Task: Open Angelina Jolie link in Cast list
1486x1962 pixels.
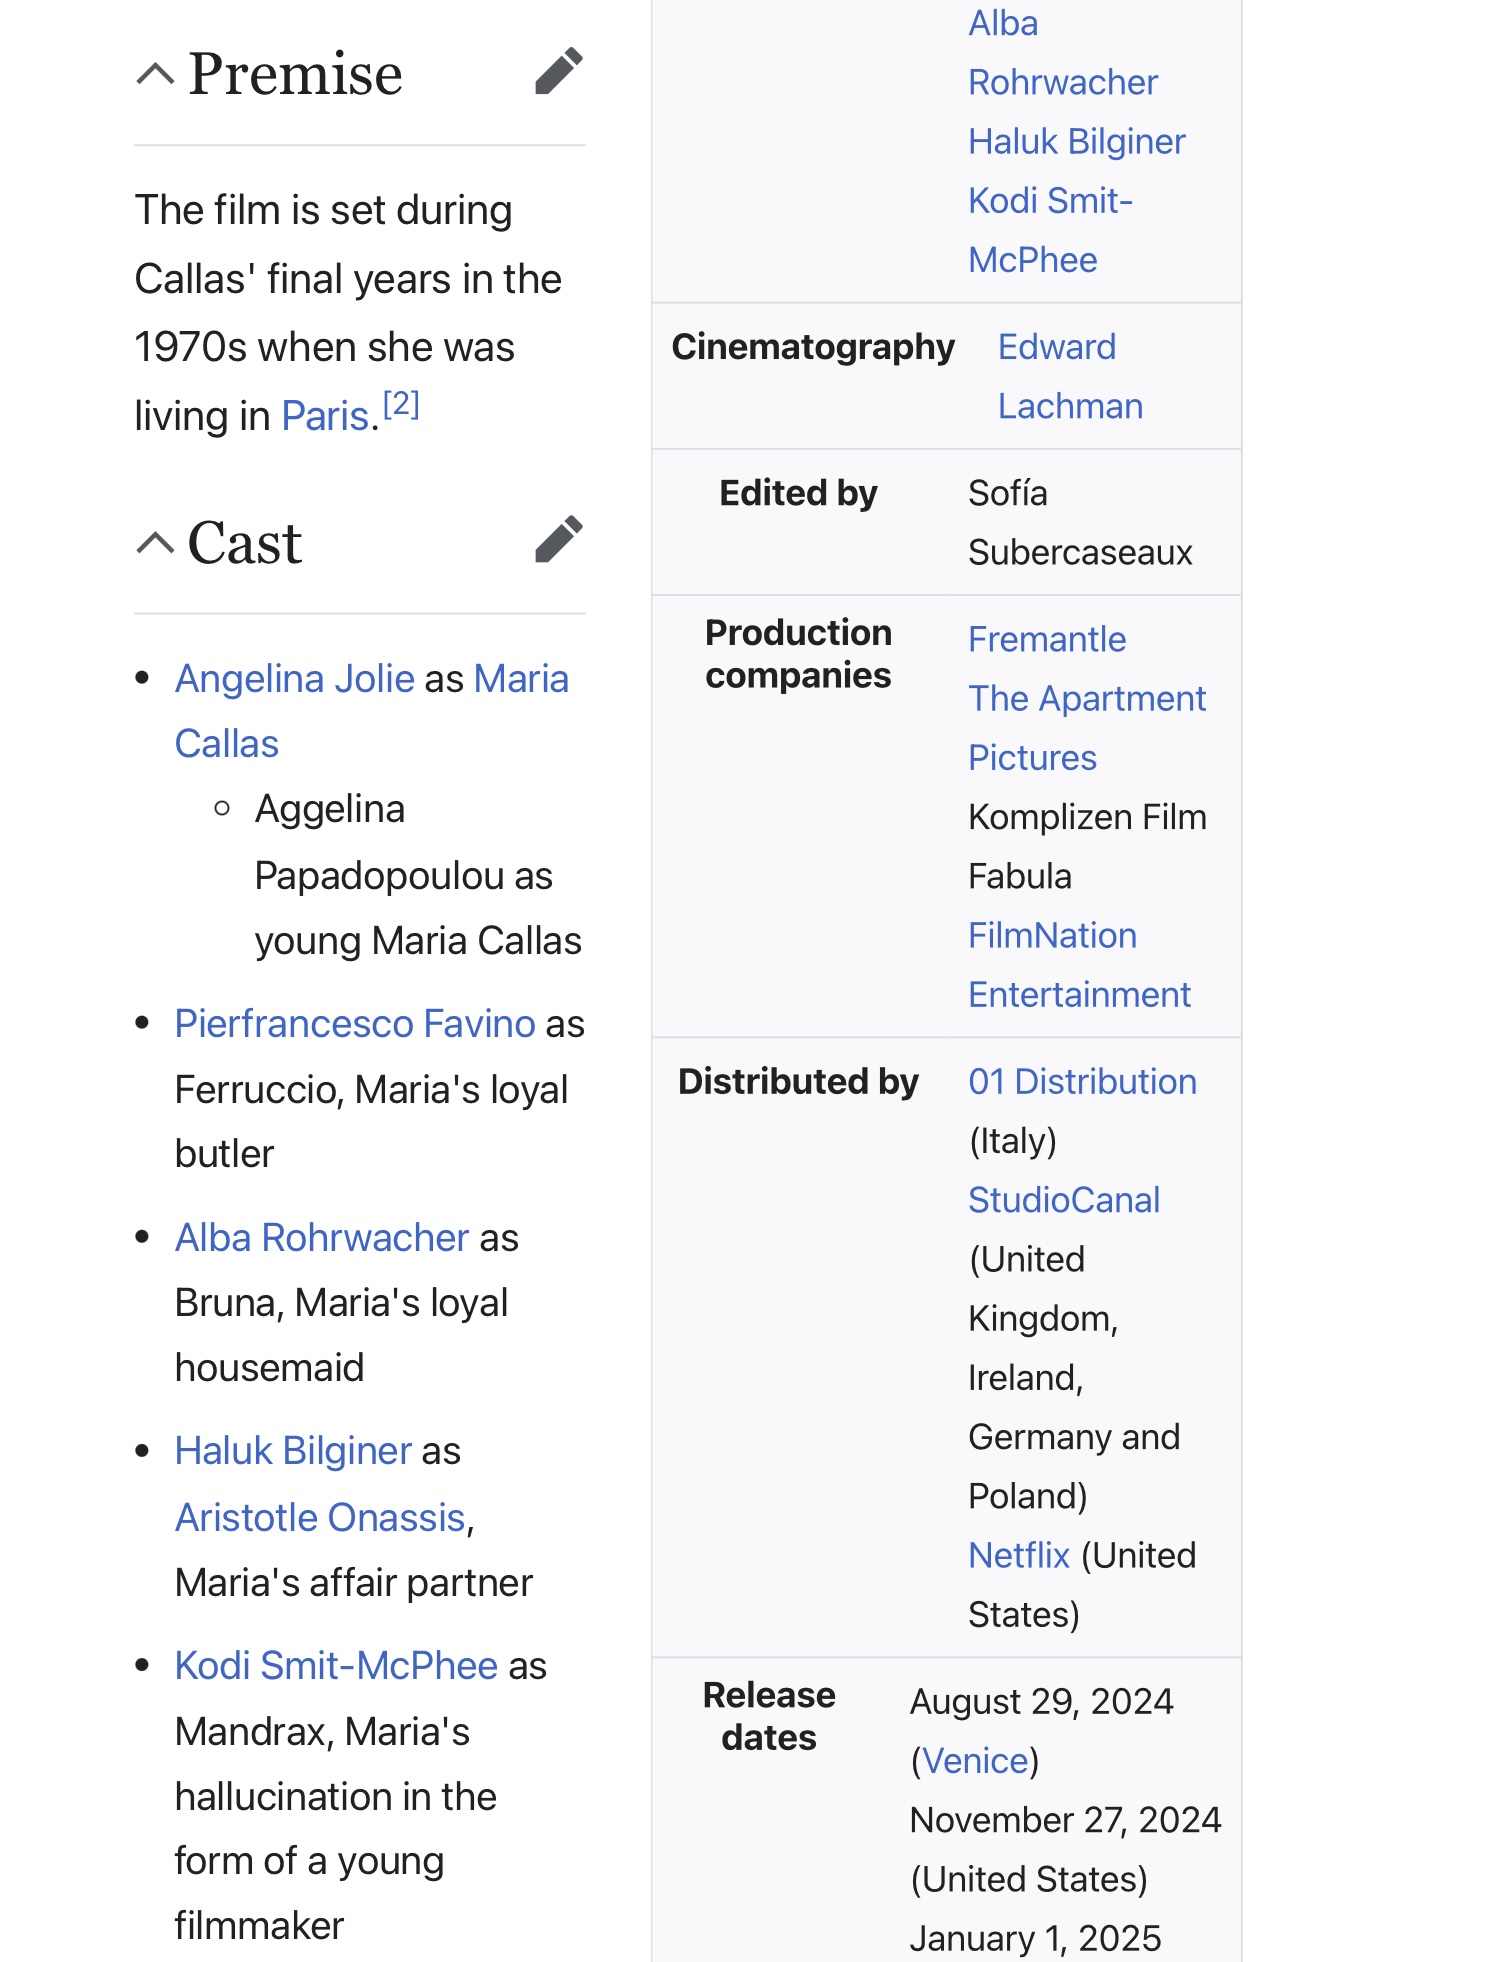Action: click(294, 679)
